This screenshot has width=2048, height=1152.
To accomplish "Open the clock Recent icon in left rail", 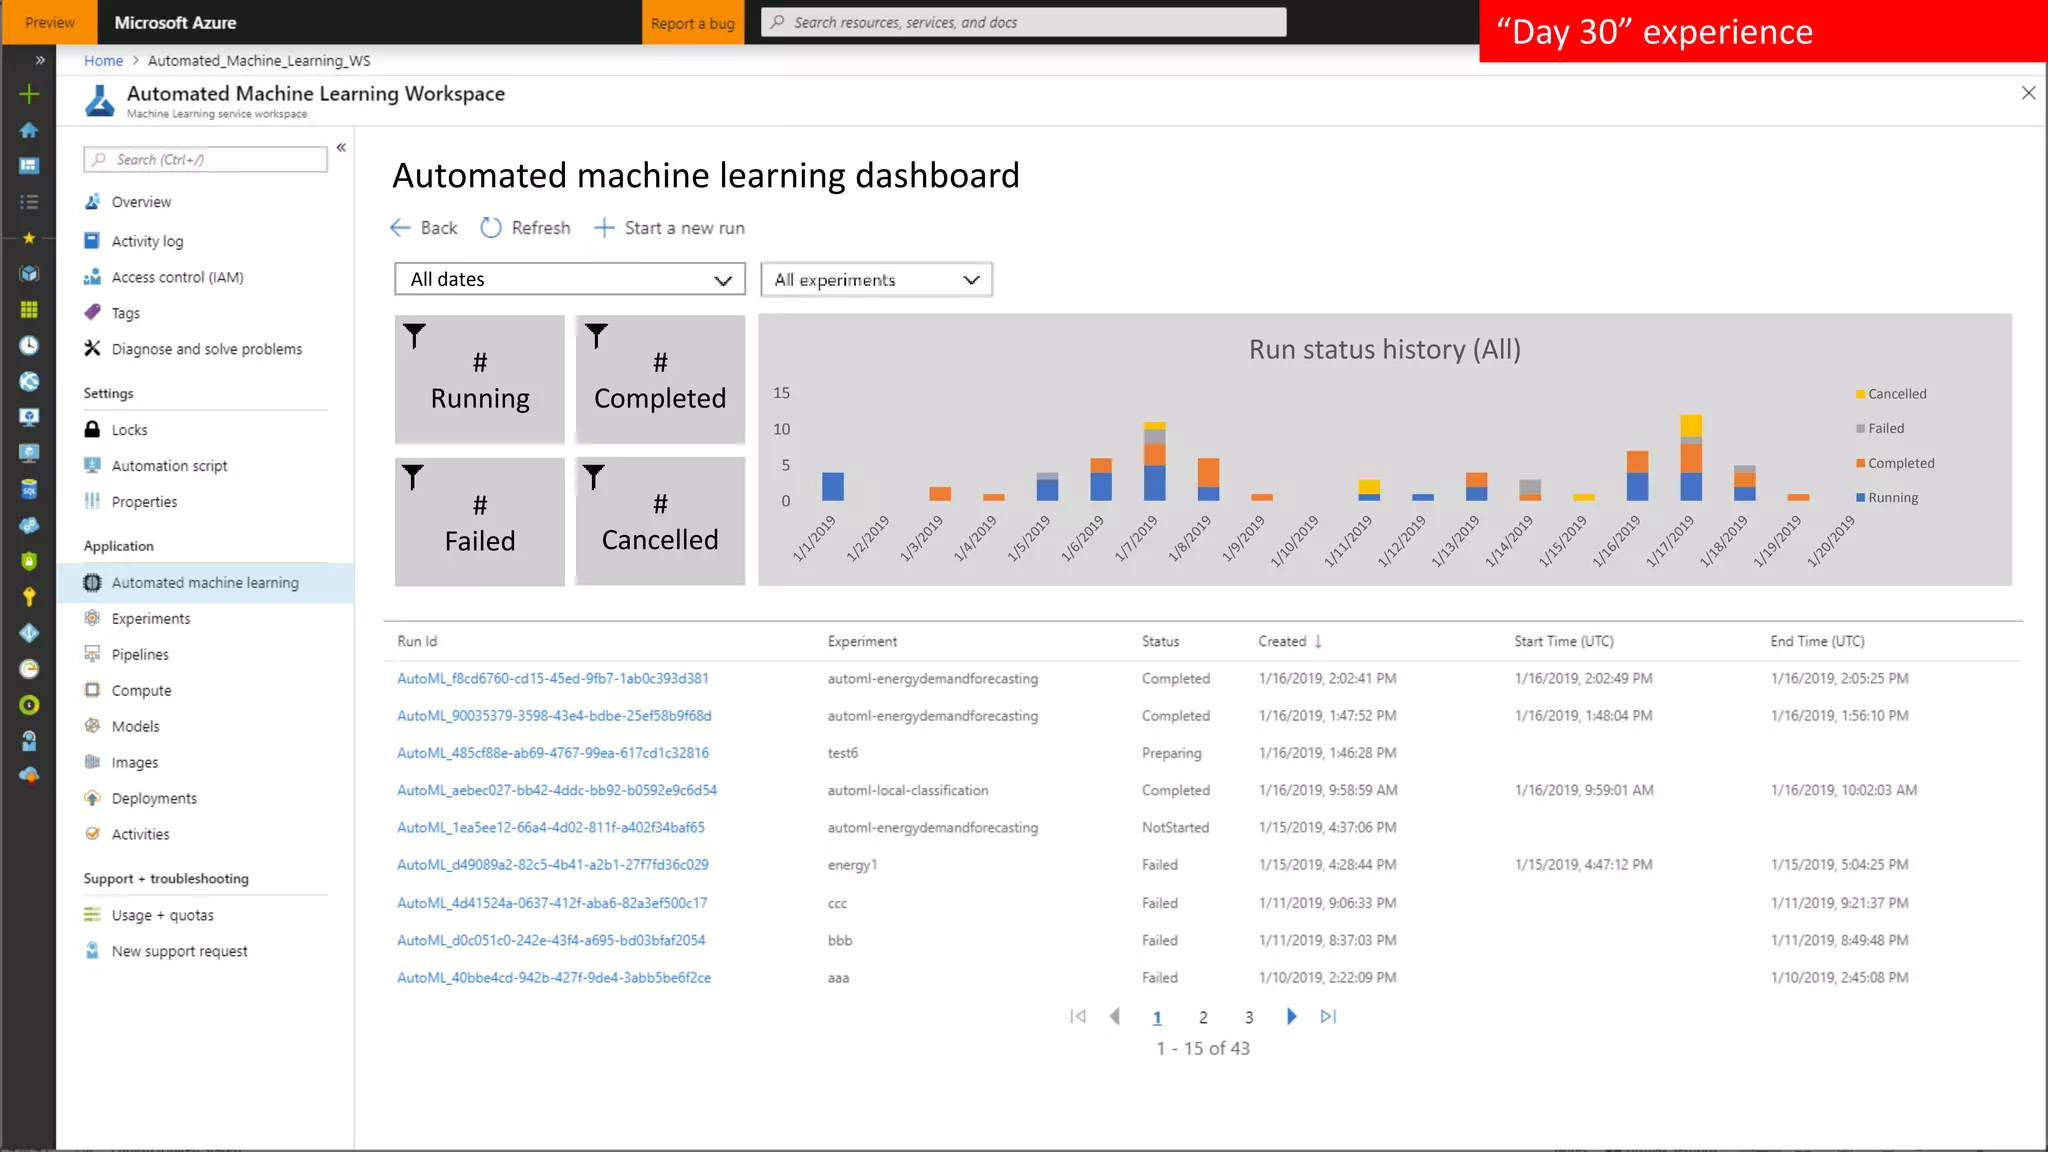I will coord(29,345).
